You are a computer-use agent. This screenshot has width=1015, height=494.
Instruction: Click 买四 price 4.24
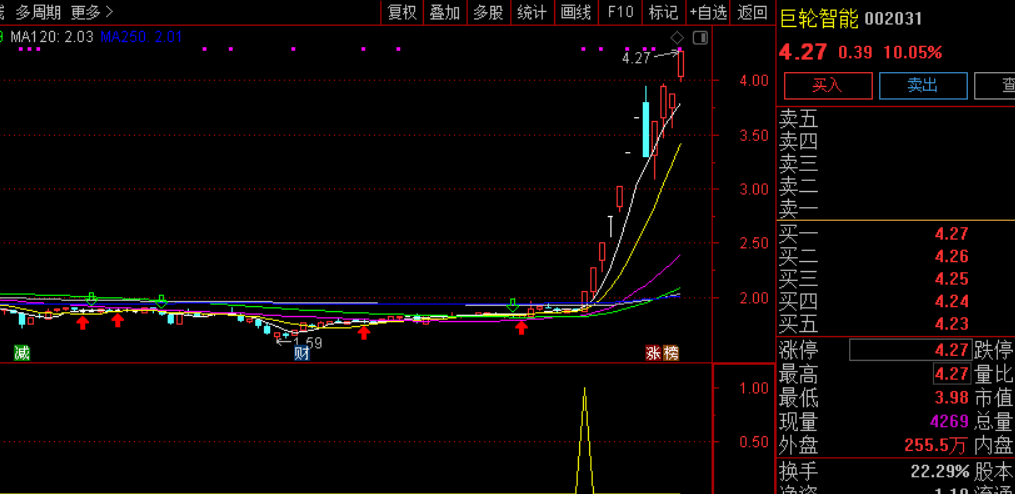coord(952,302)
